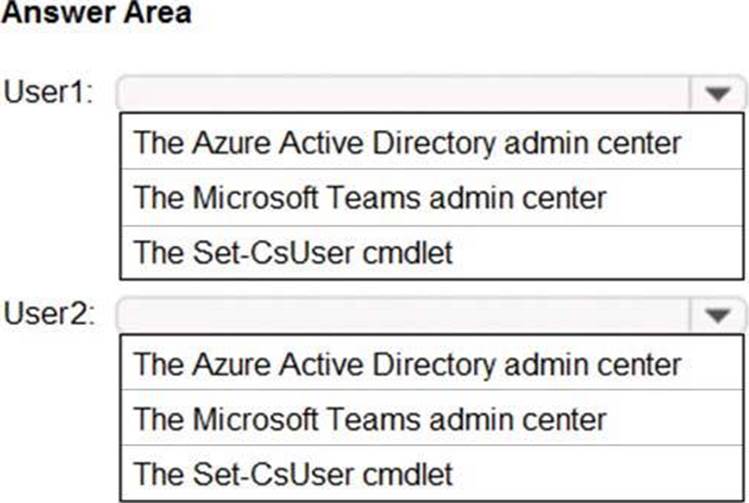Expand the User1 dropdown arrow
Viewport: 749px width, 503px height.
[717, 94]
